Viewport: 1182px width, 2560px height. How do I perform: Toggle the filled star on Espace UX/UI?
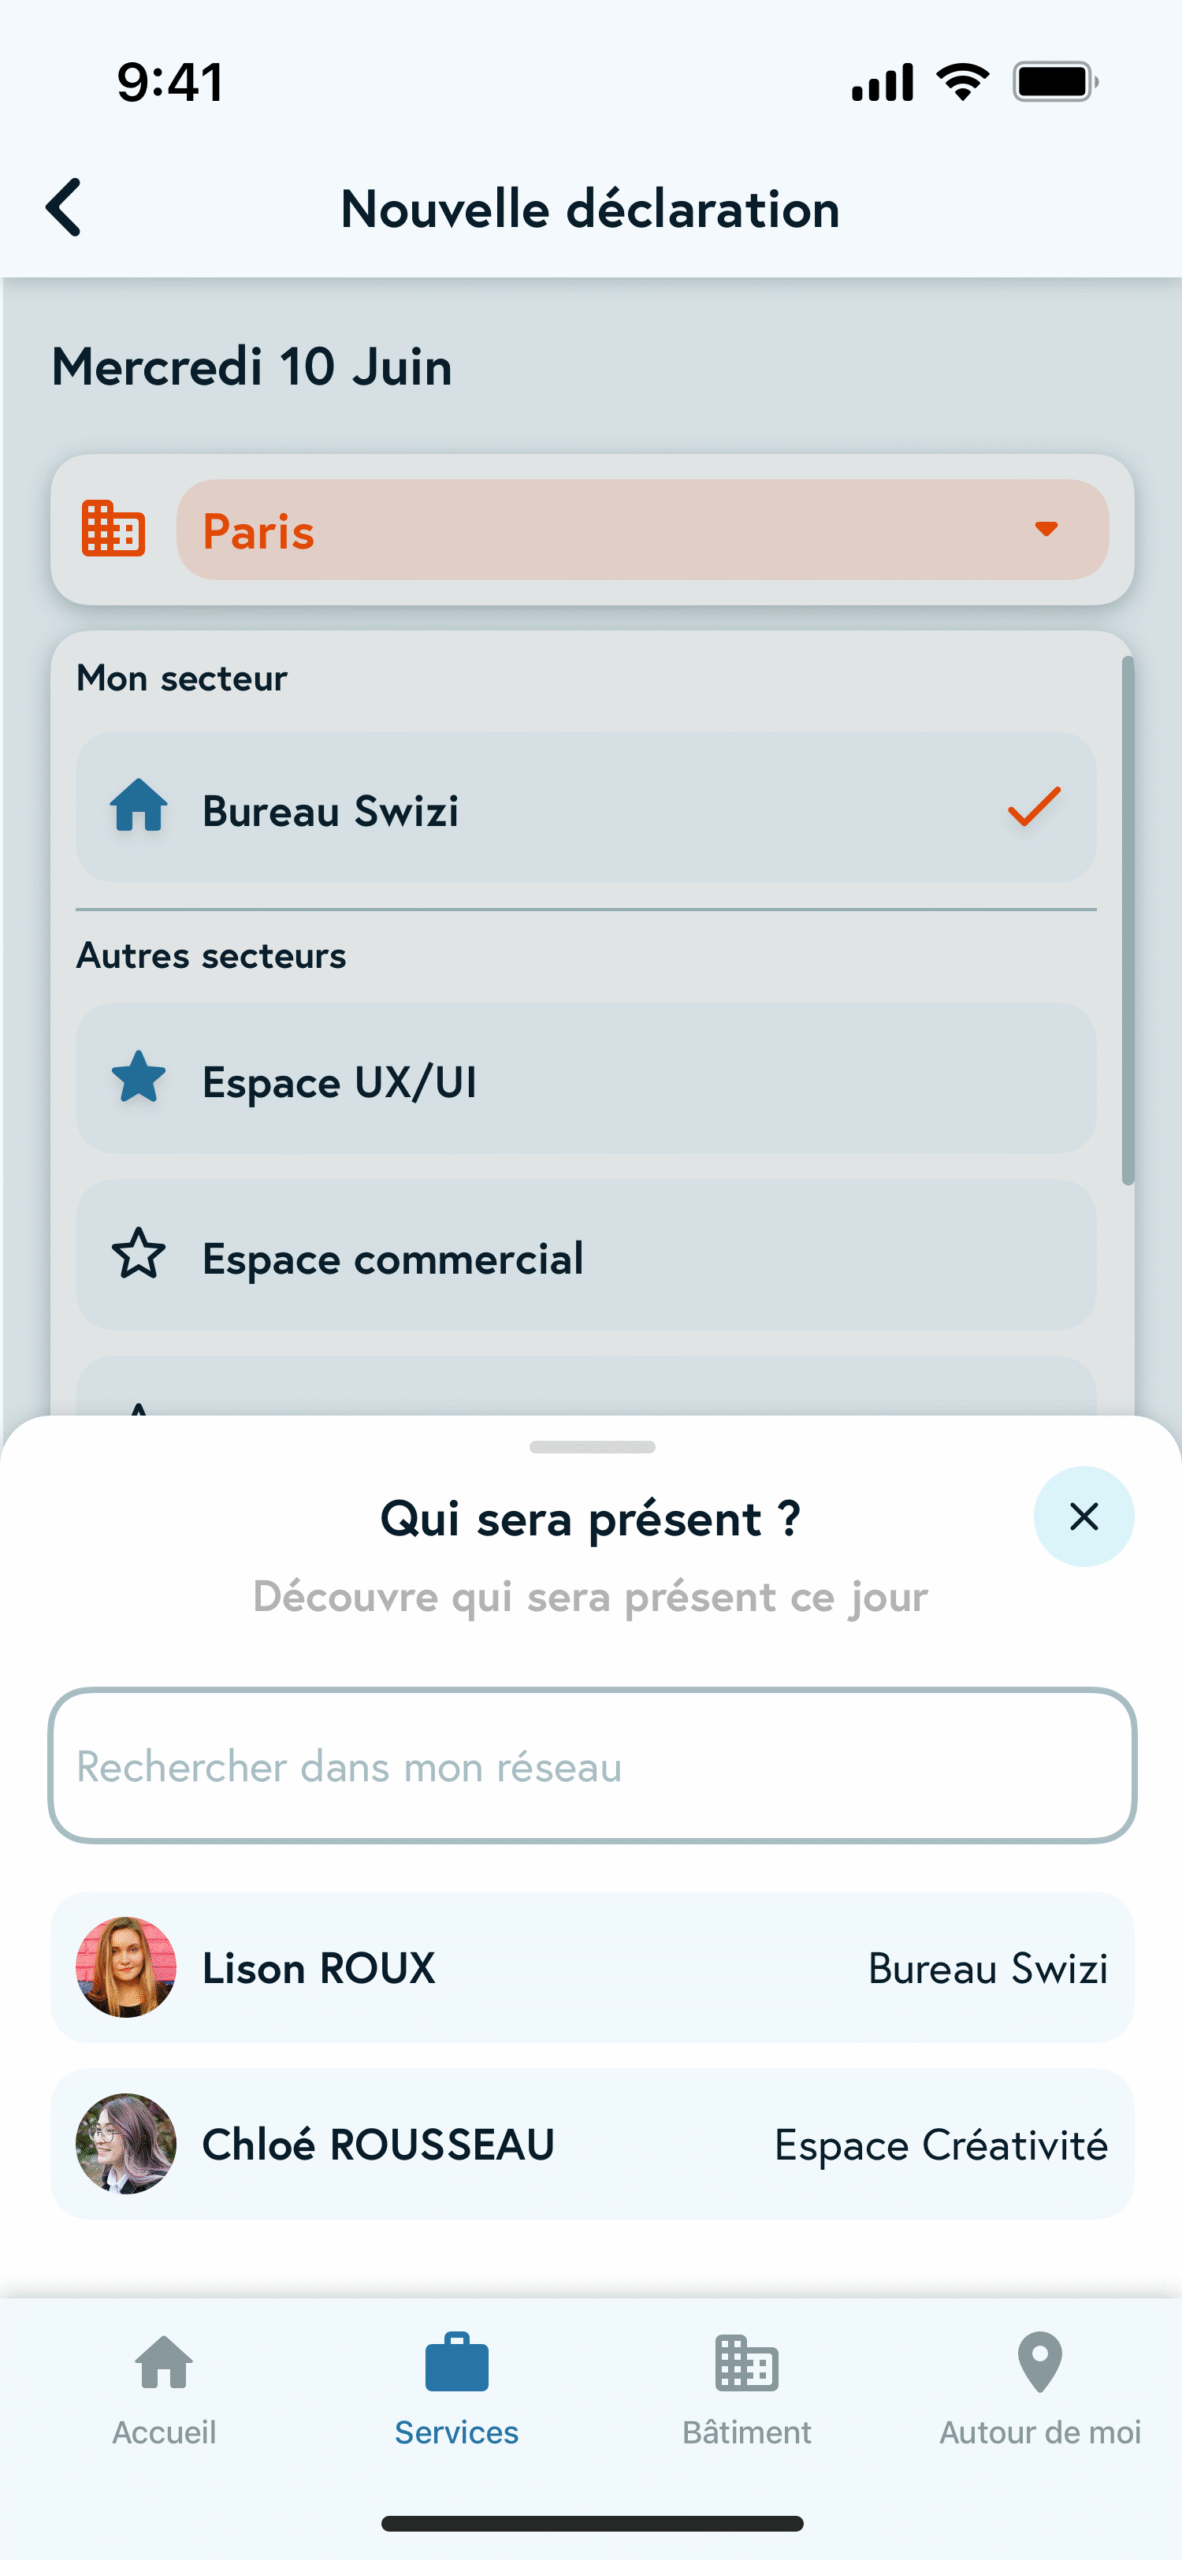(139, 1078)
